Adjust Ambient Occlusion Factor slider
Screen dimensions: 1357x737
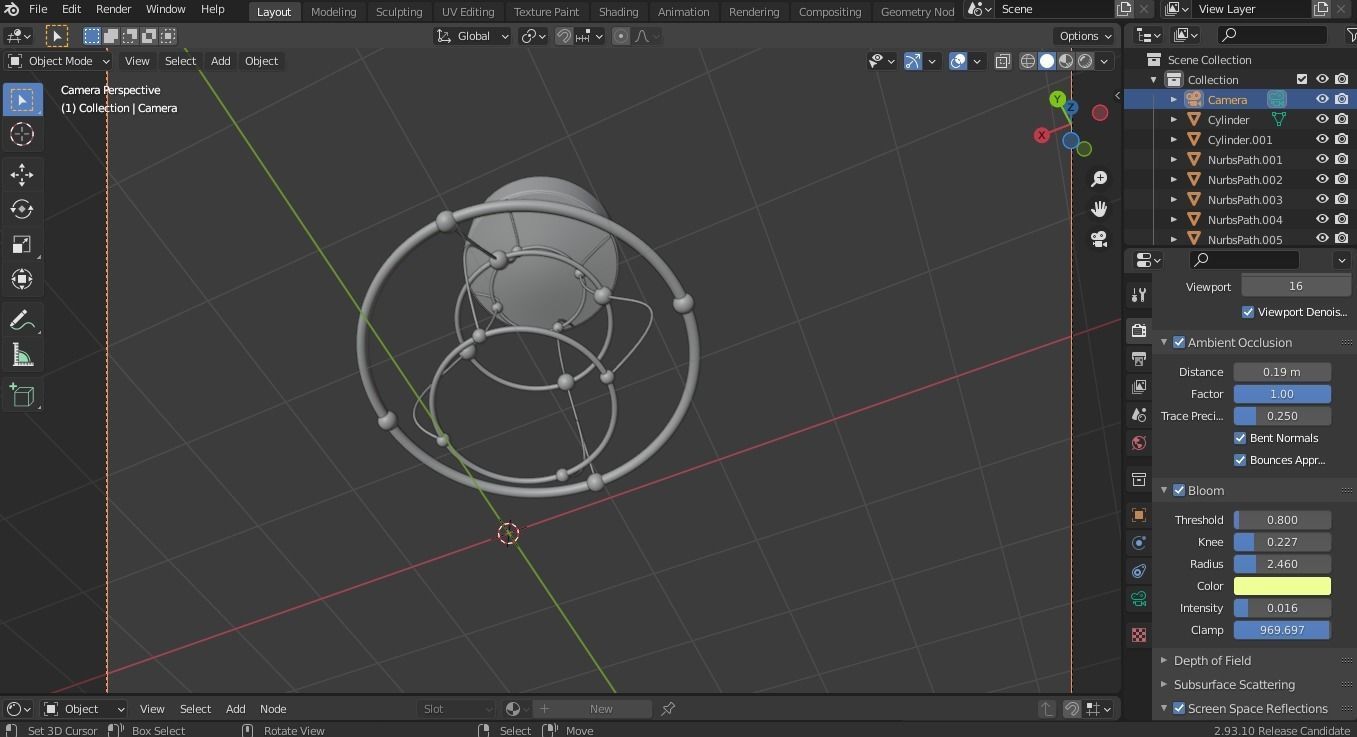click(1282, 394)
